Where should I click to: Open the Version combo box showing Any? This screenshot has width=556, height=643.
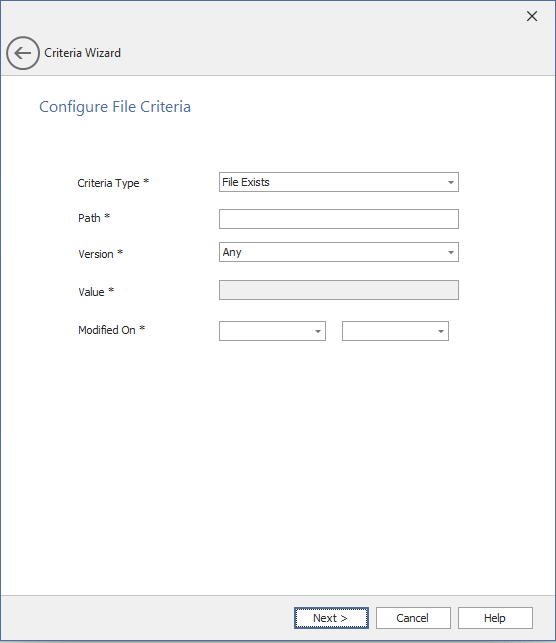[x=339, y=252]
